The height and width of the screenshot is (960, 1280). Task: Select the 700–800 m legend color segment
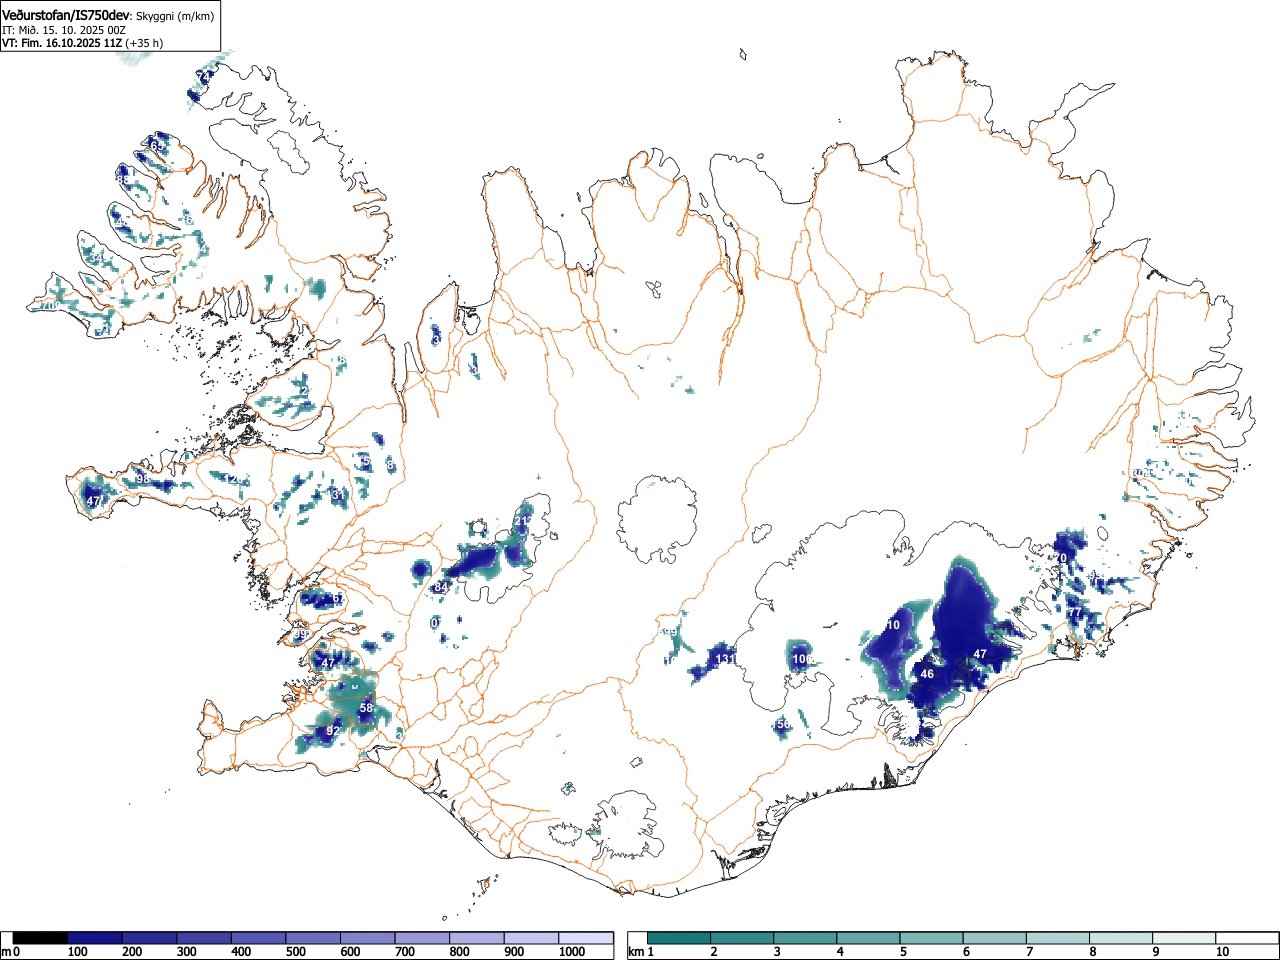[422, 938]
